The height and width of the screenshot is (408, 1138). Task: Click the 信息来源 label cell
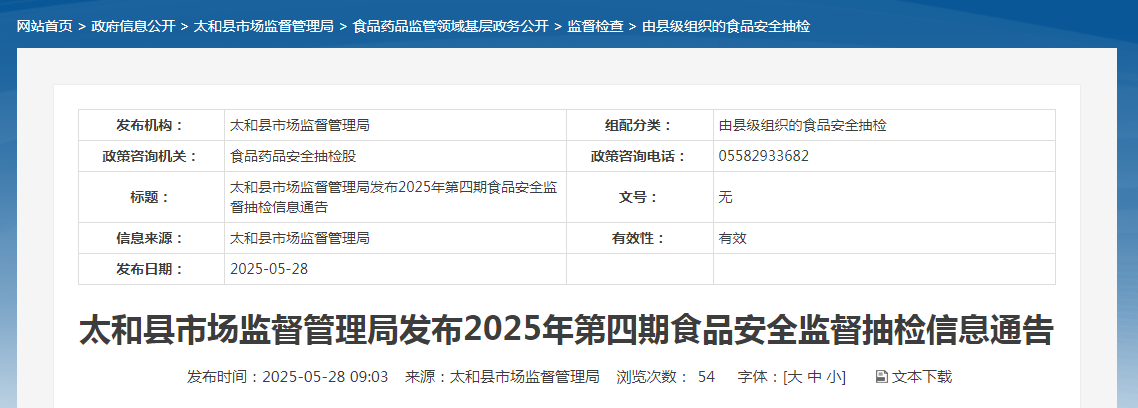[x=151, y=238]
